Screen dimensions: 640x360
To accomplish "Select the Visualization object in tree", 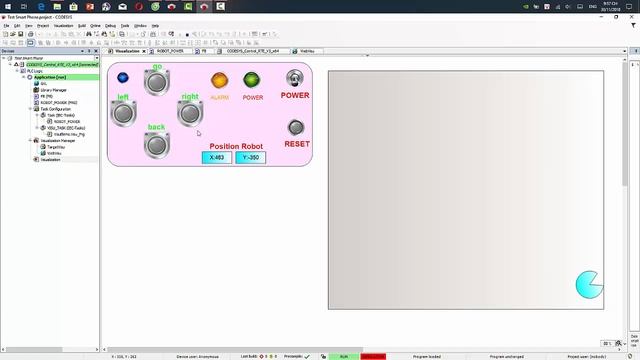I will coord(50,160).
